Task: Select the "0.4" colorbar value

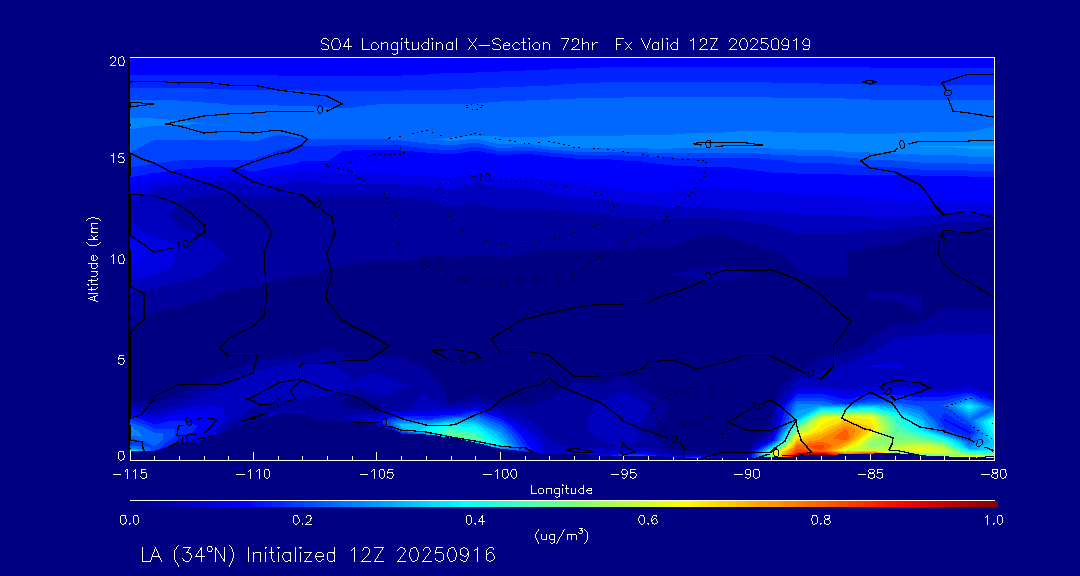Action: pos(476,520)
